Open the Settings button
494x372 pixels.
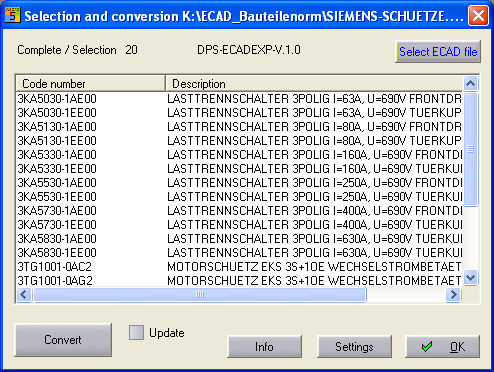[x=354, y=347]
